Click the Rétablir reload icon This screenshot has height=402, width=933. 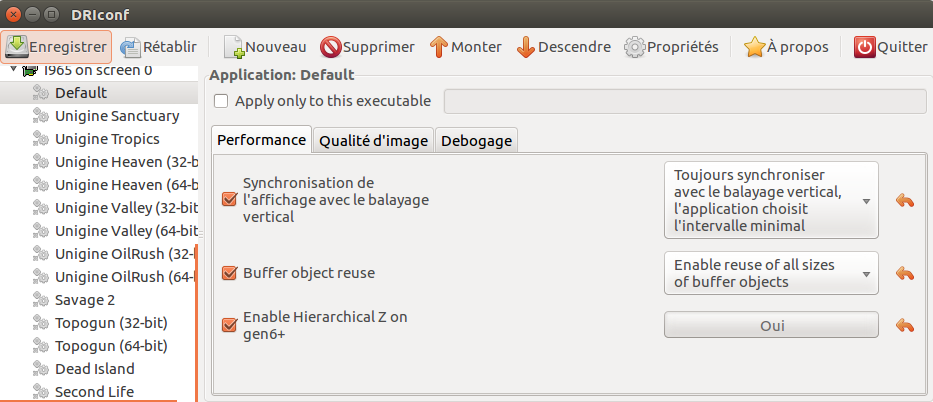(x=131, y=47)
